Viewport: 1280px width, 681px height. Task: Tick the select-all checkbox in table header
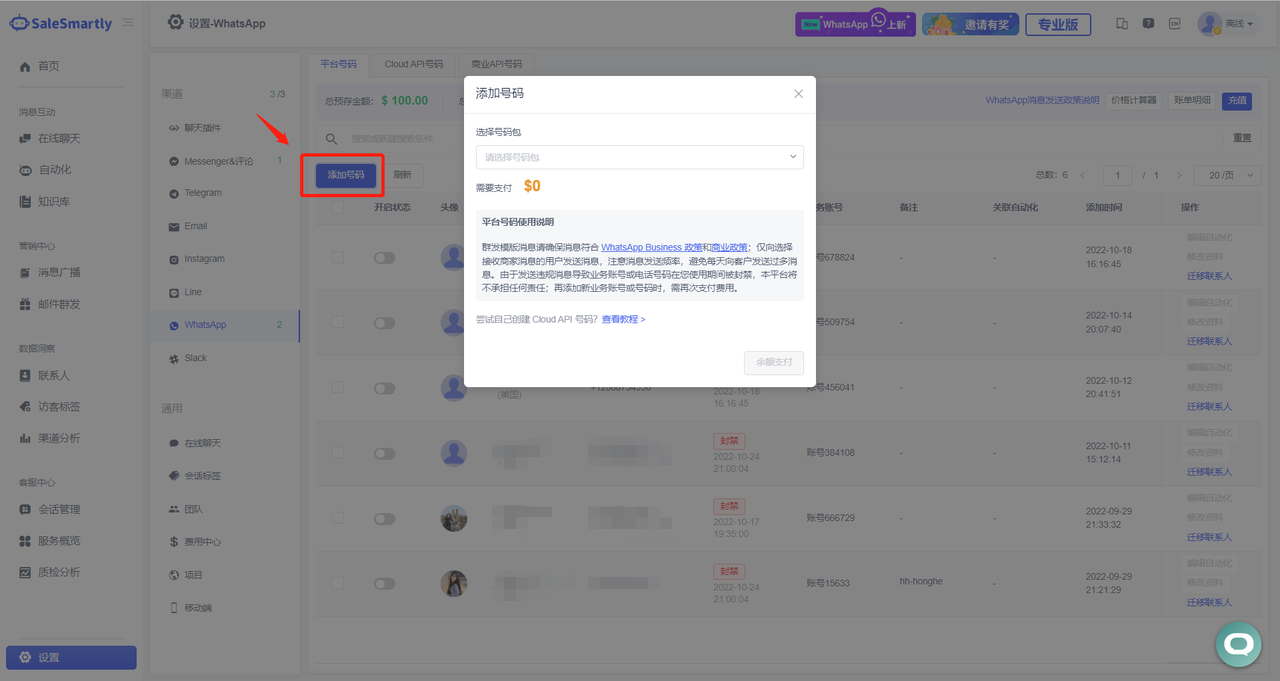tap(338, 208)
